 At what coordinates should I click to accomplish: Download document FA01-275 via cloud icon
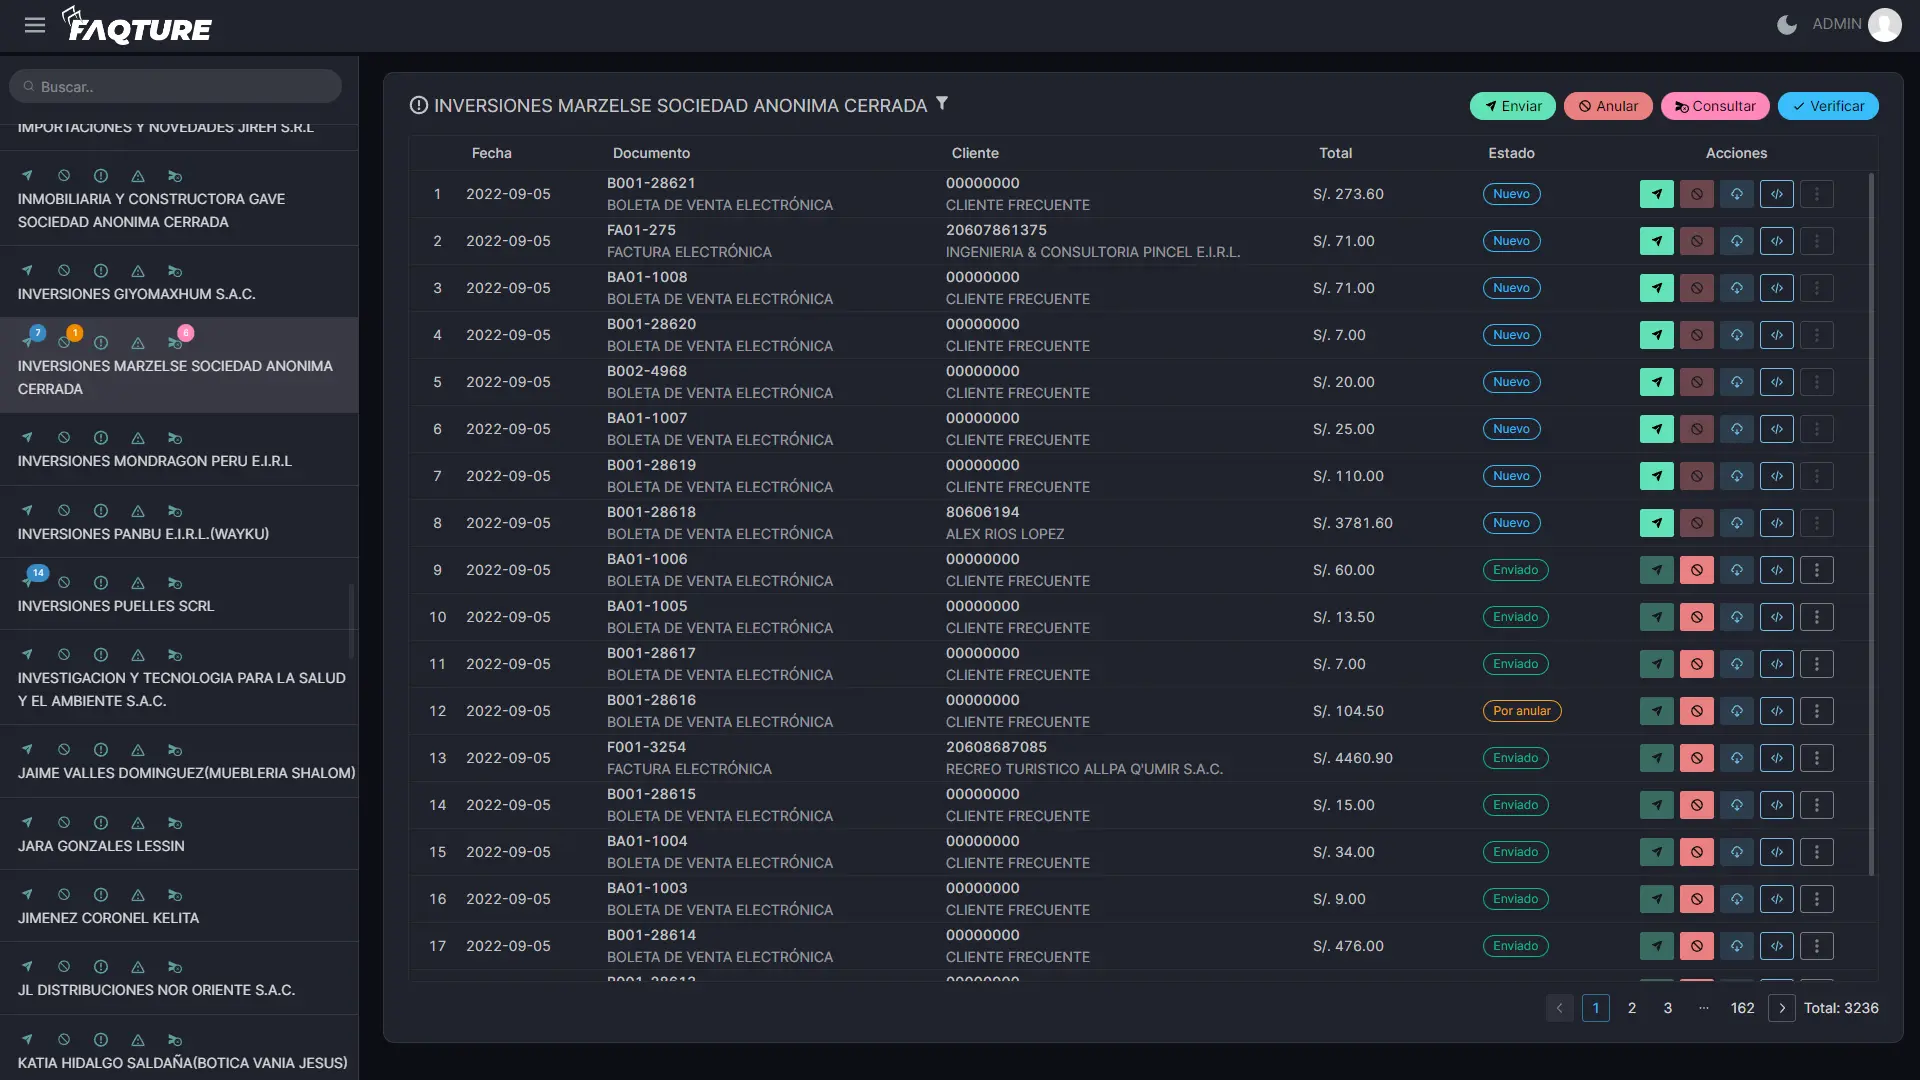point(1736,241)
